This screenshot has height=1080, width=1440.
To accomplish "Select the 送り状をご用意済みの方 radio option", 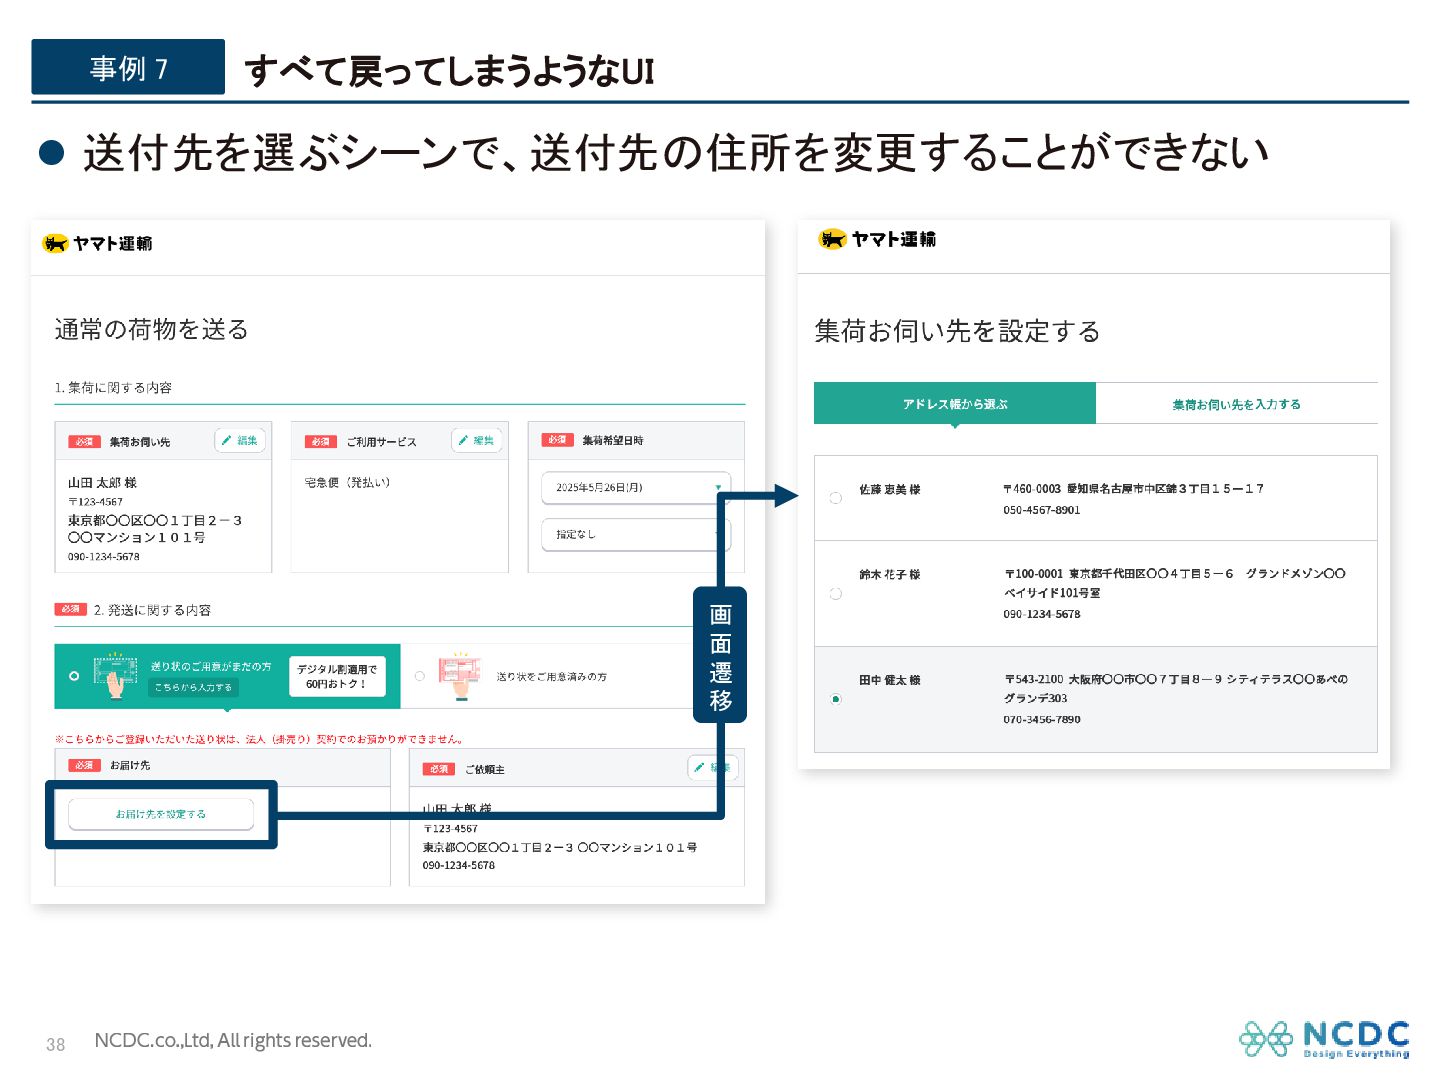I will click(x=420, y=677).
